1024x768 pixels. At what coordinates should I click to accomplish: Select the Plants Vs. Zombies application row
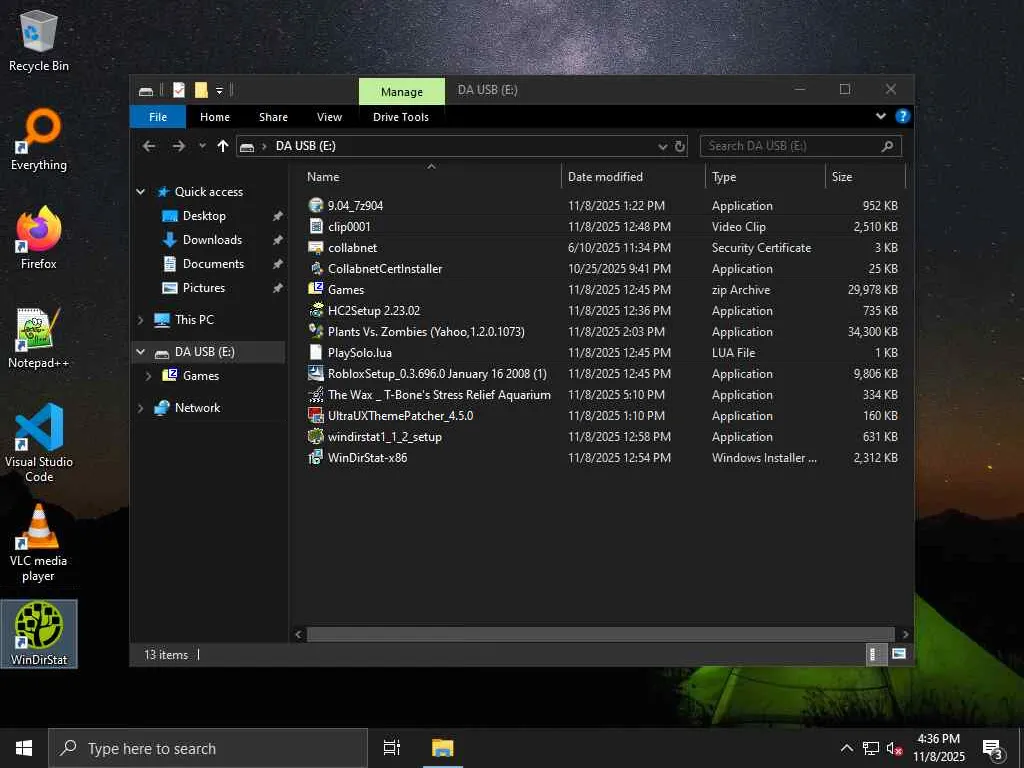pyautogui.click(x=603, y=332)
